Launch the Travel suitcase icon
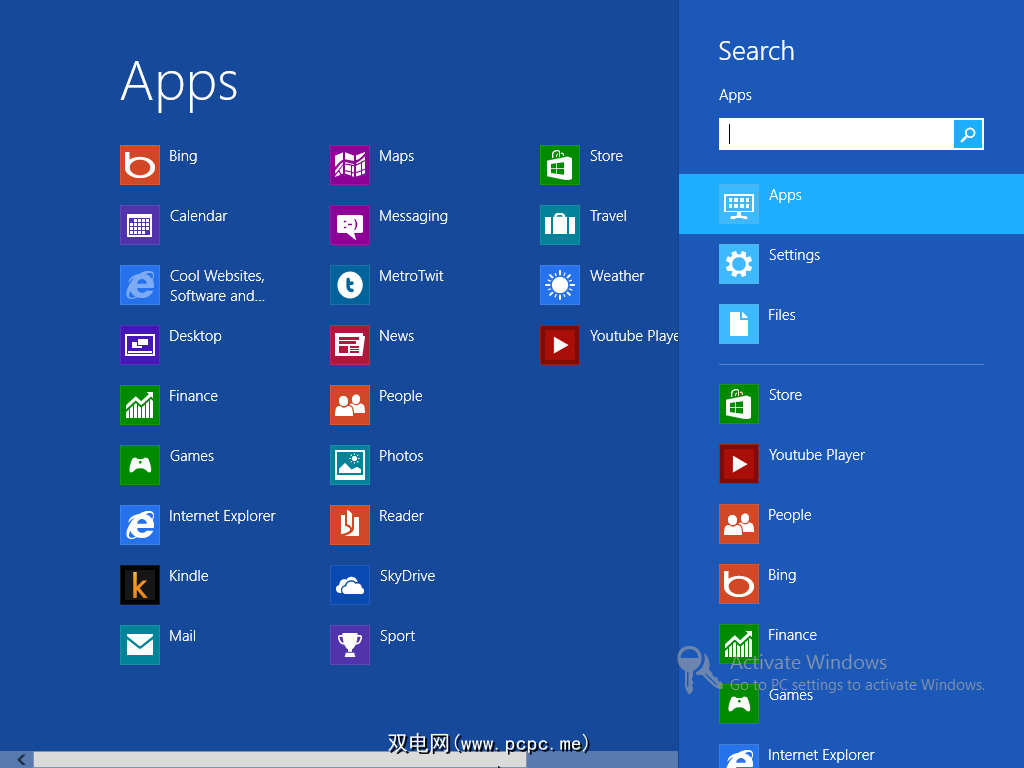 click(x=560, y=225)
